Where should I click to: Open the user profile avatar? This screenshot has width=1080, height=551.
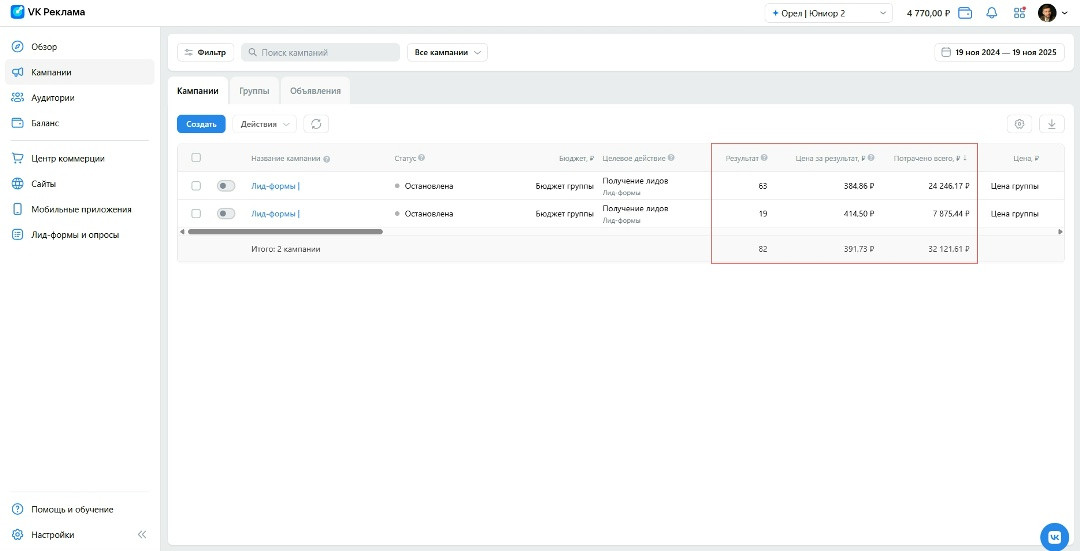tap(1047, 13)
